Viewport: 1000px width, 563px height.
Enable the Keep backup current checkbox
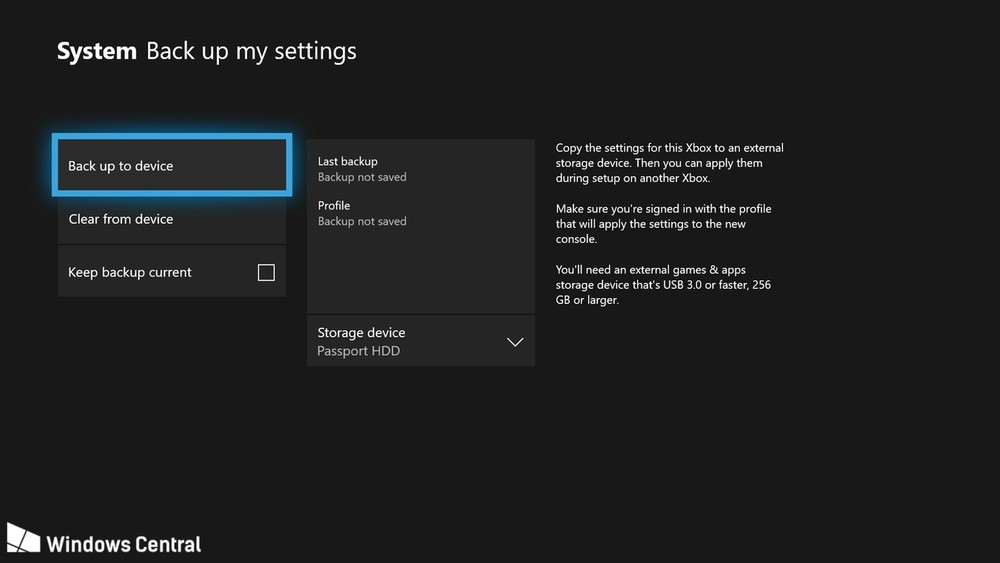266,272
